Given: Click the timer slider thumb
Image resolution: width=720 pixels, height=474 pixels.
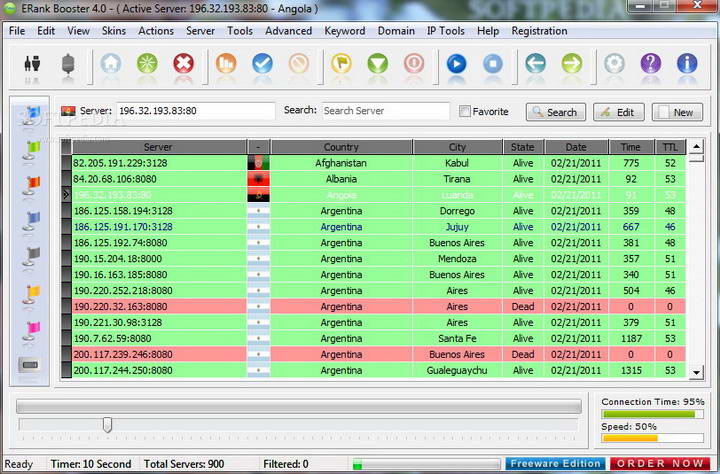Looking at the screenshot, I should click(x=107, y=424).
